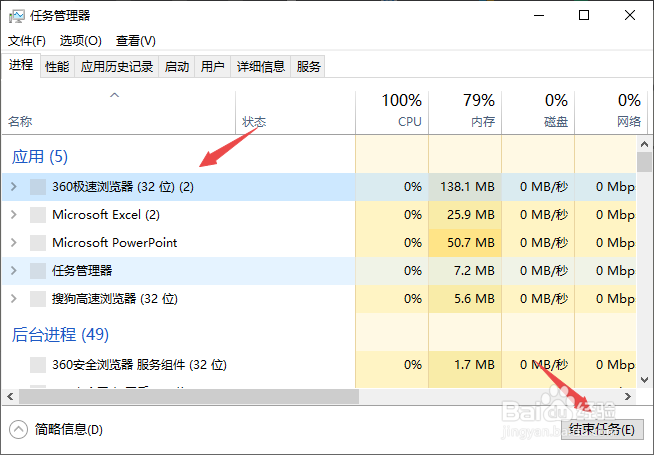Select the 任务管理器 row name in the list
654x455 pixels.
(x=82, y=271)
